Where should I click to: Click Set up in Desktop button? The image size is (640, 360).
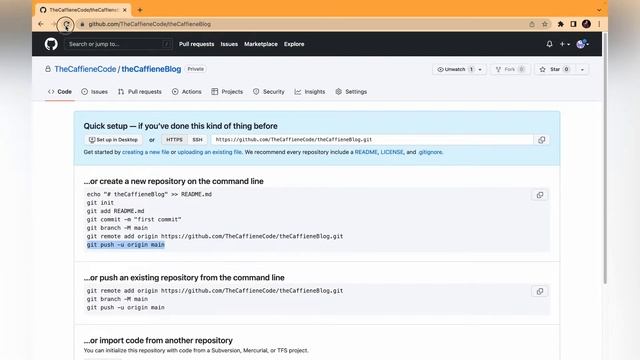pos(113,140)
